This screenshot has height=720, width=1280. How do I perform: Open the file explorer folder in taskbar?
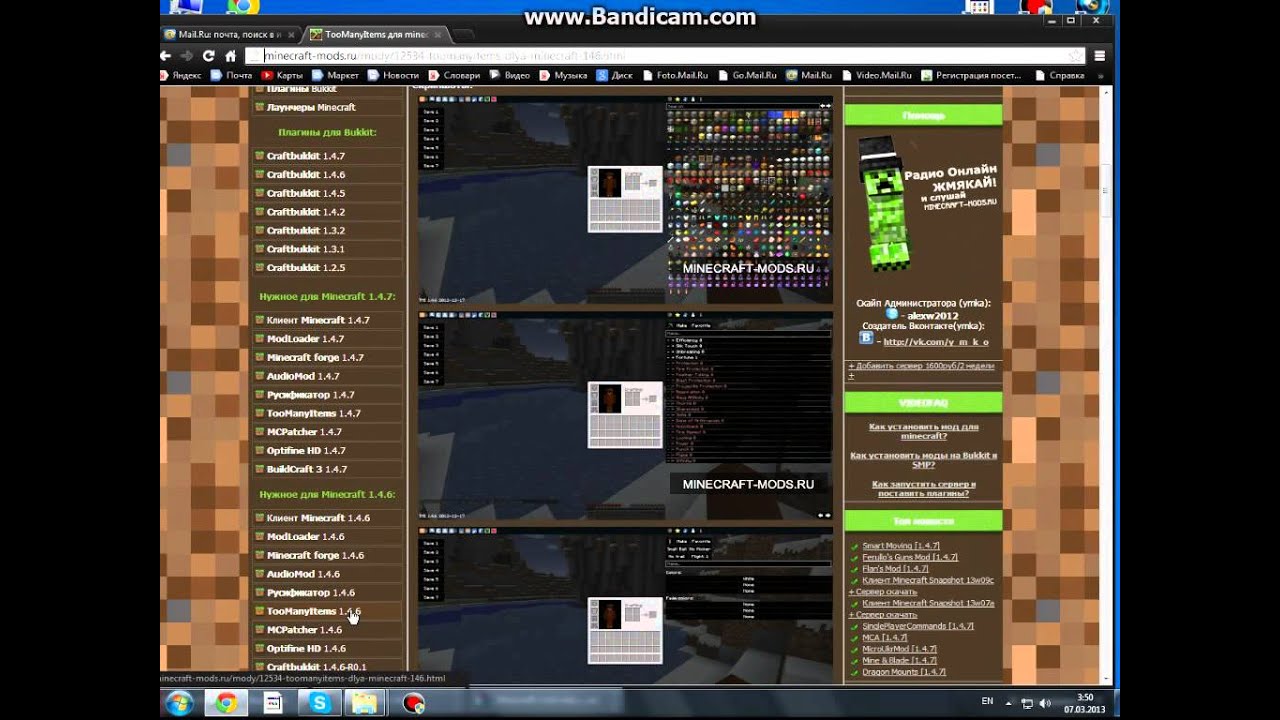pyautogui.click(x=366, y=703)
